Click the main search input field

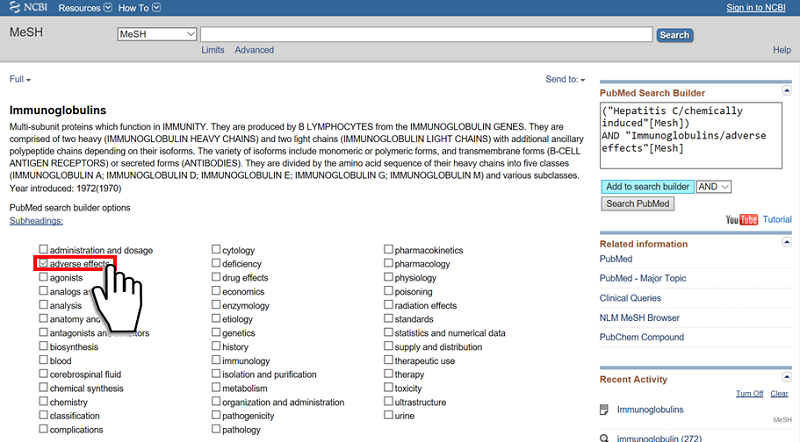tap(427, 34)
